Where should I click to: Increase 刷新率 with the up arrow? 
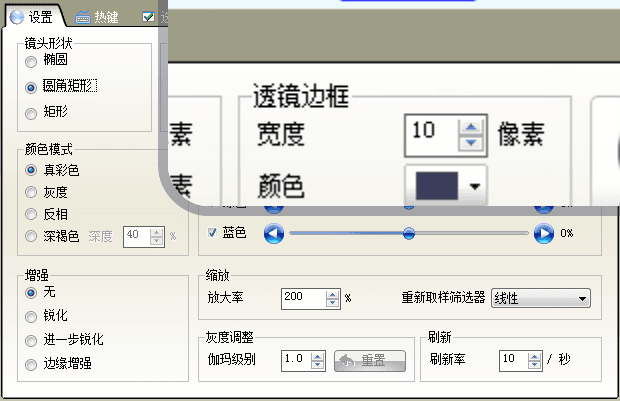pos(534,356)
